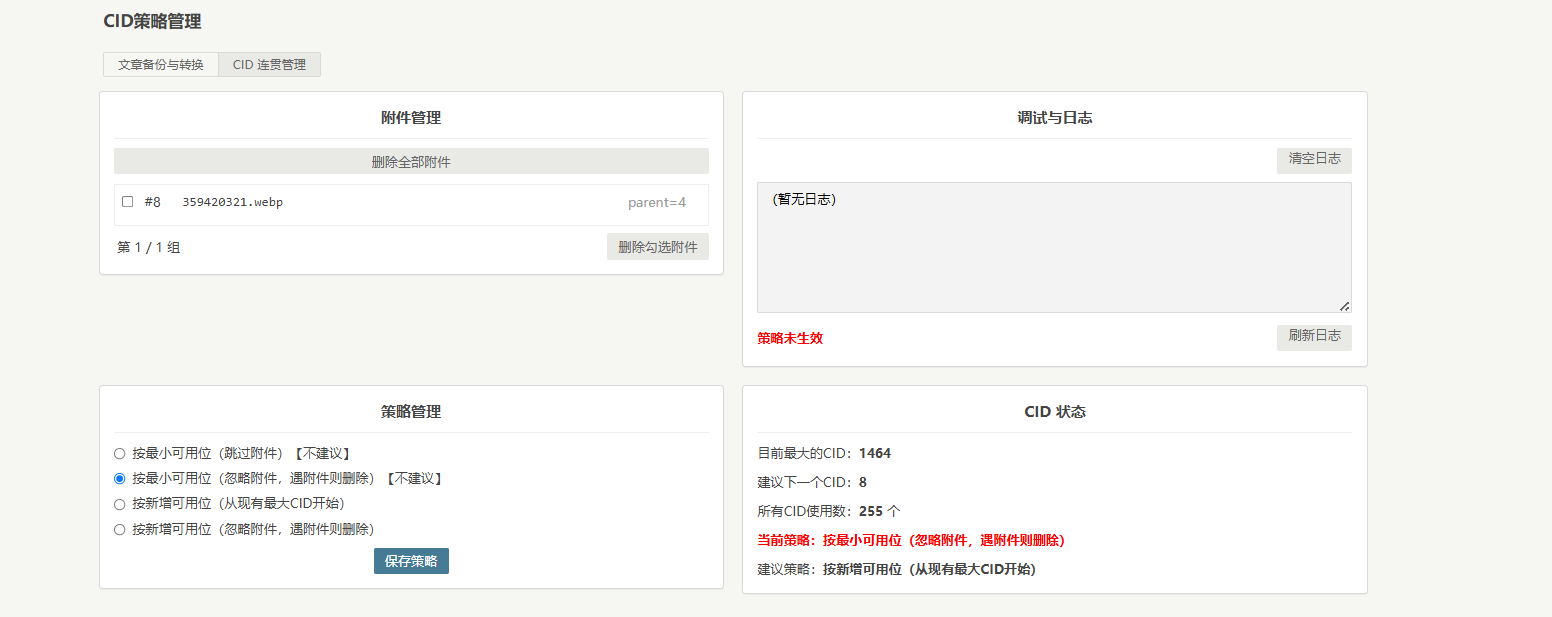This screenshot has height=617, width=1552.
Task: Pick 按新增可用位（忽略附件，遇附件则删除）radio option
Action: (120, 529)
